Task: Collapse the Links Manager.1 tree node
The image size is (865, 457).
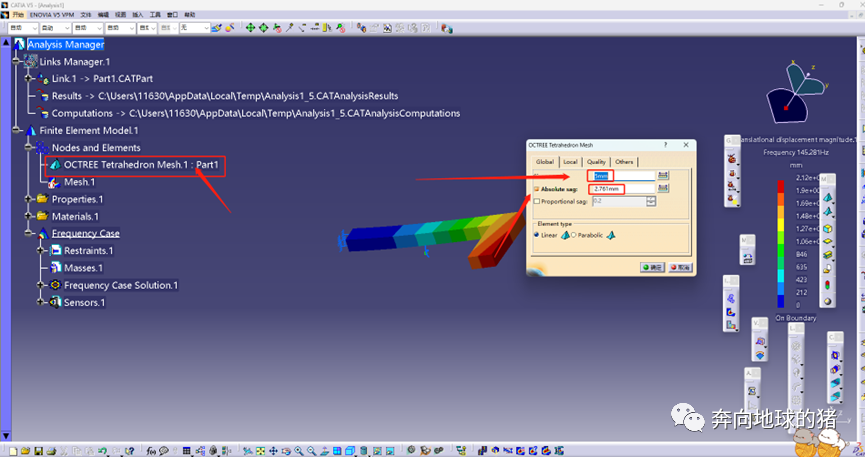Action: coord(17,61)
